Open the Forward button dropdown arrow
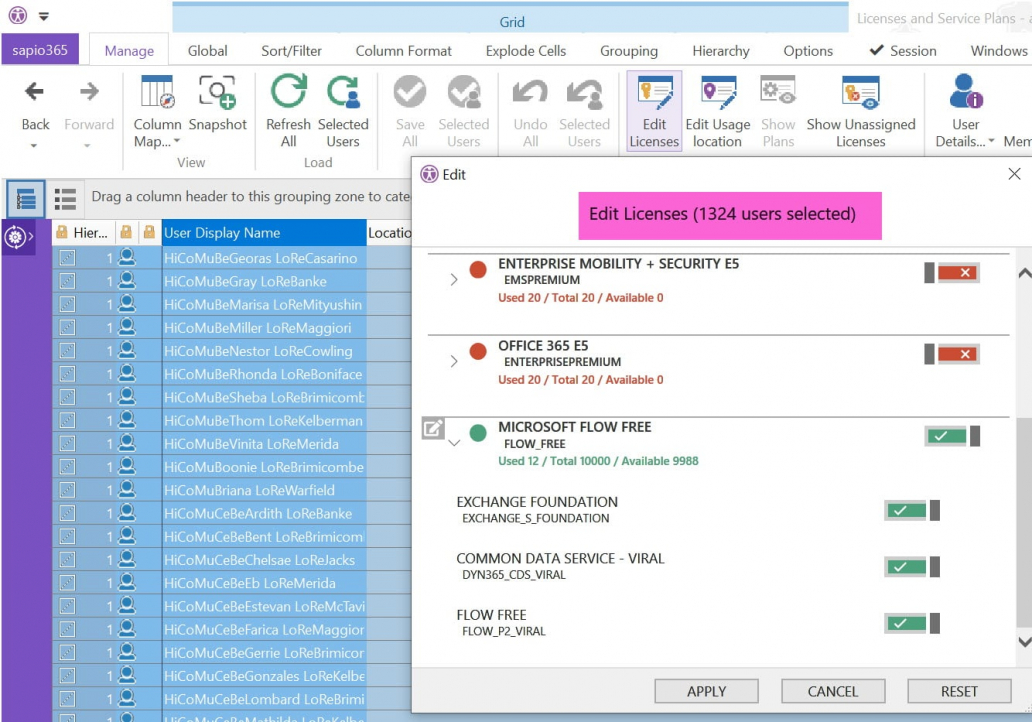 [x=88, y=145]
